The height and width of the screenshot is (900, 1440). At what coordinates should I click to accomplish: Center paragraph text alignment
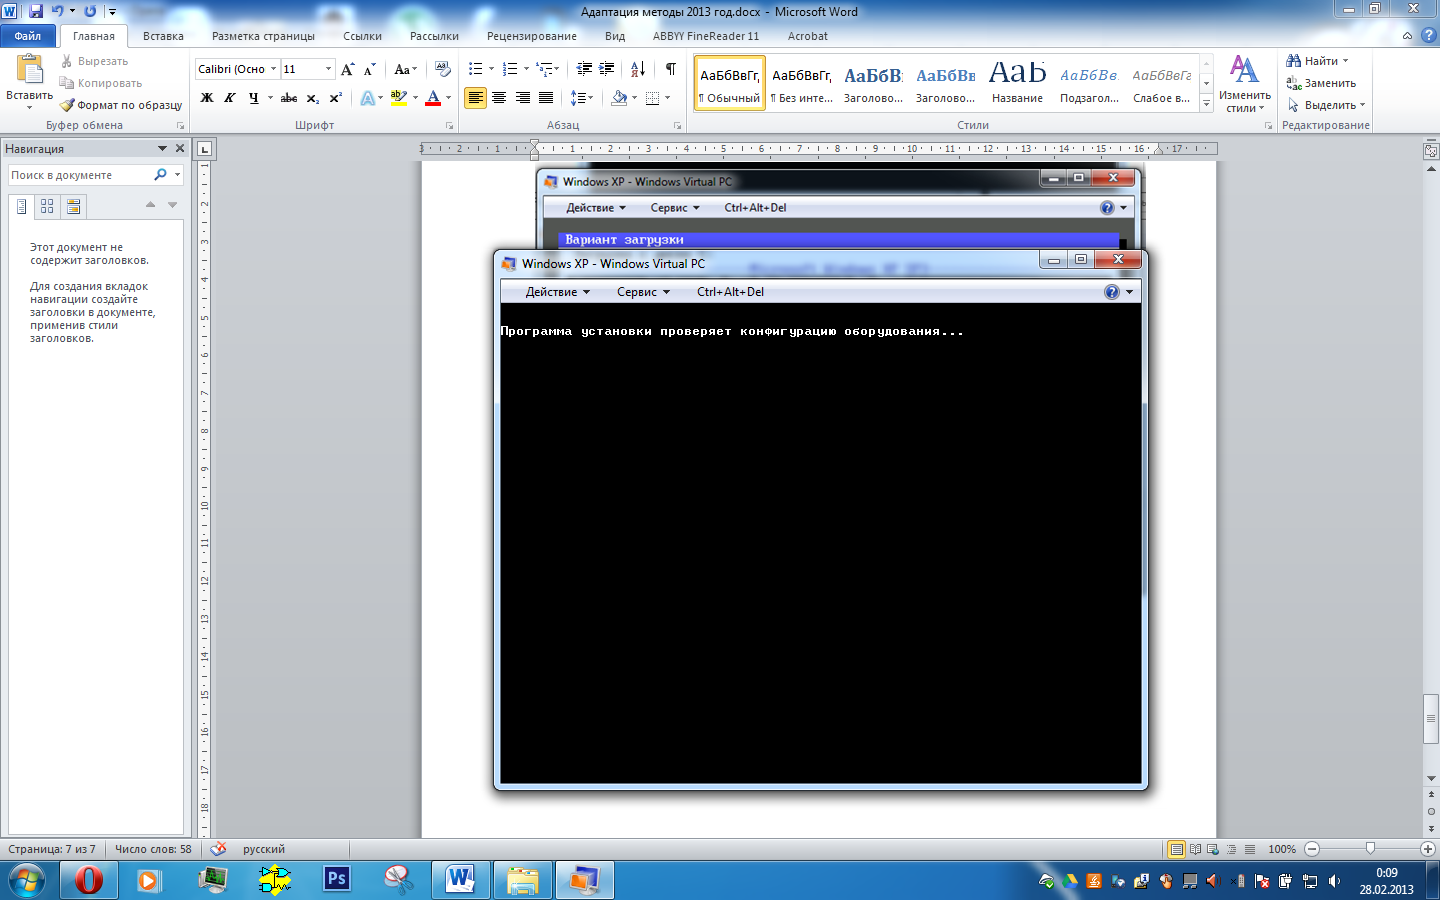click(499, 98)
